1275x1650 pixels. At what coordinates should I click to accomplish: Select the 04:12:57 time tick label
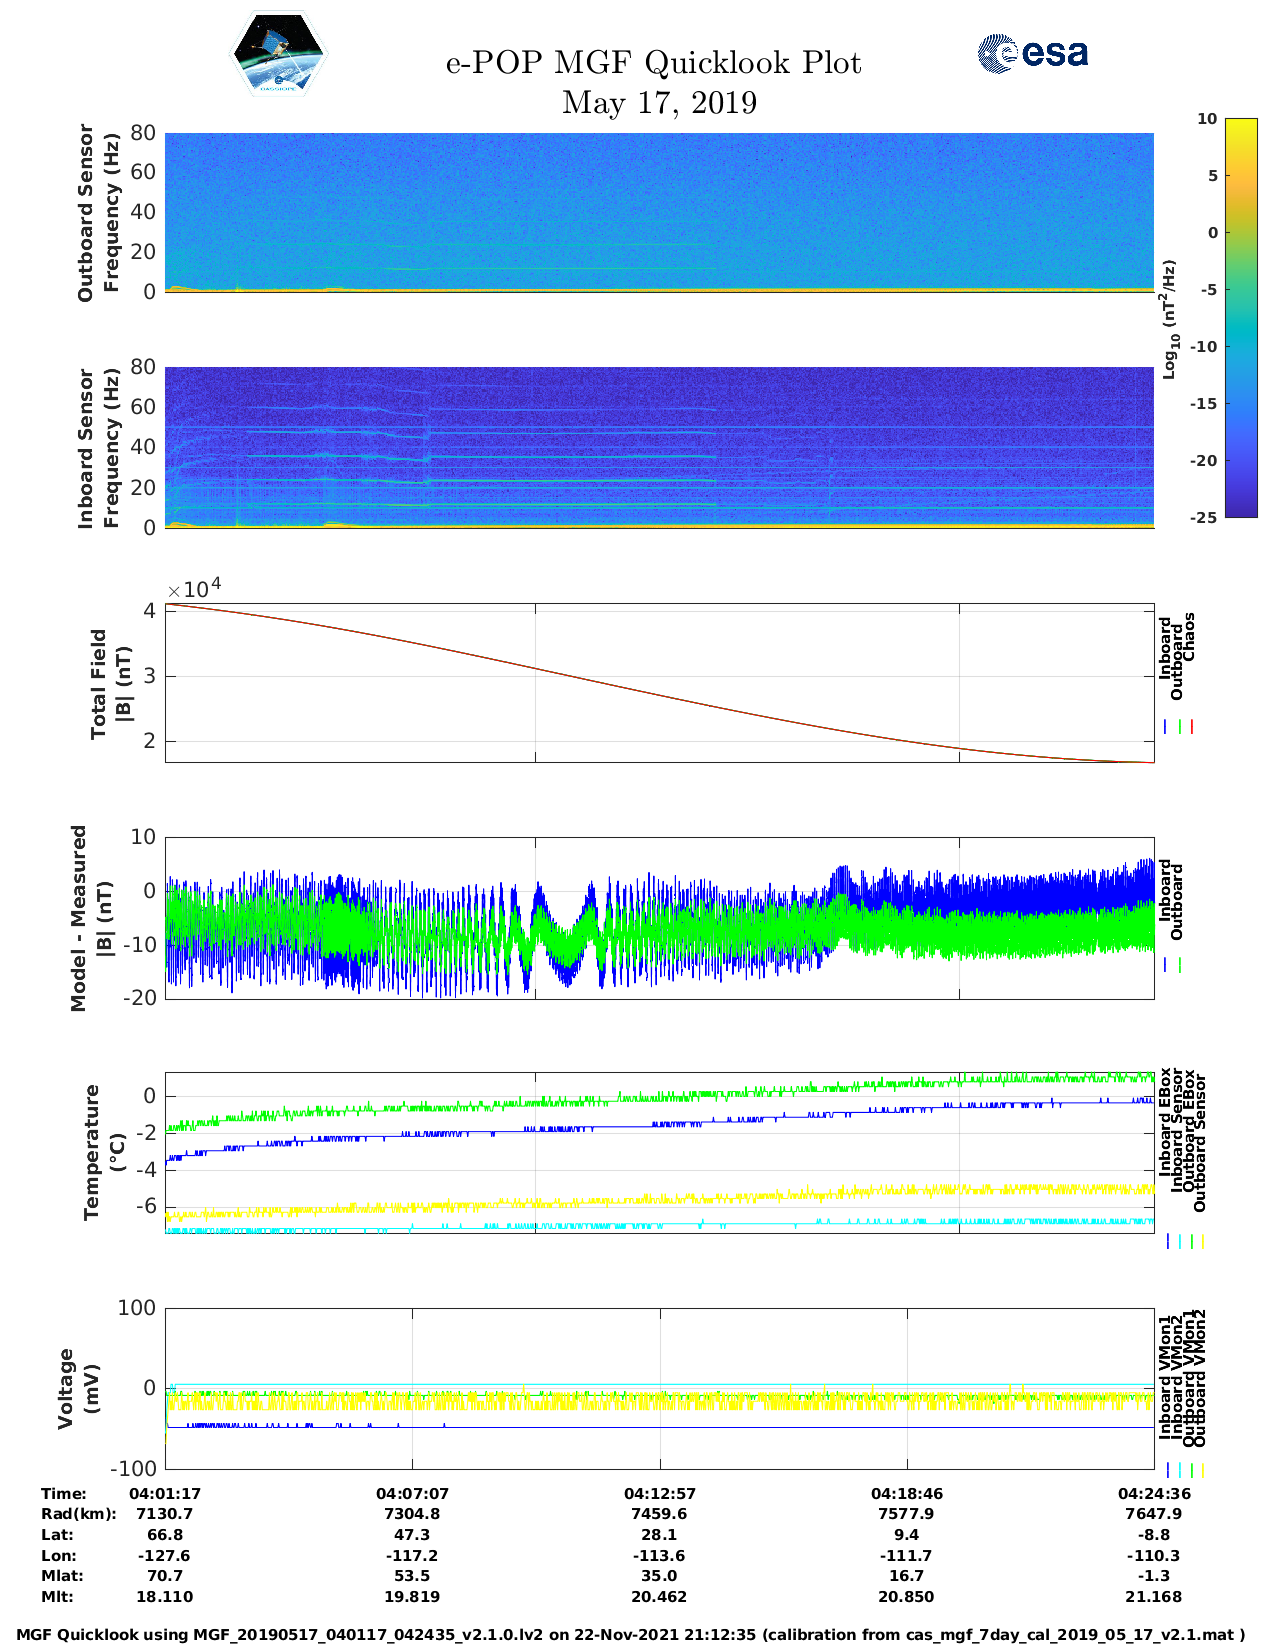coord(659,1493)
